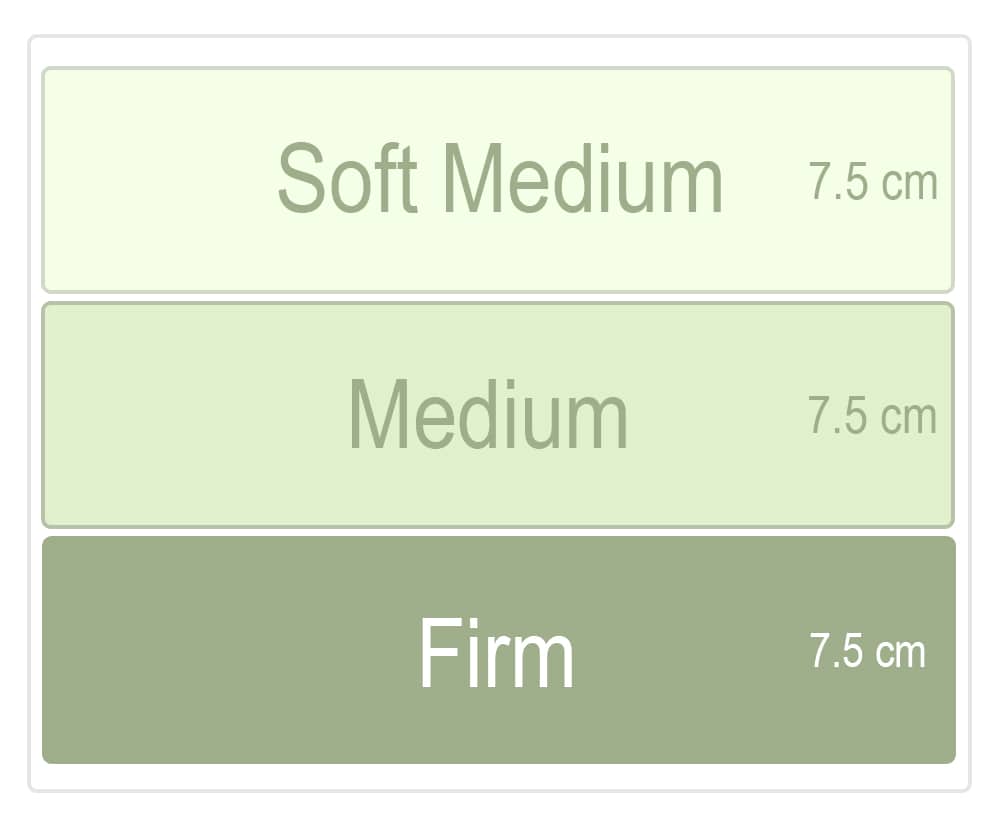The image size is (1000, 826).
Task: Click the "Medium" label in middle layer
Action: pyautogui.click(x=488, y=415)
